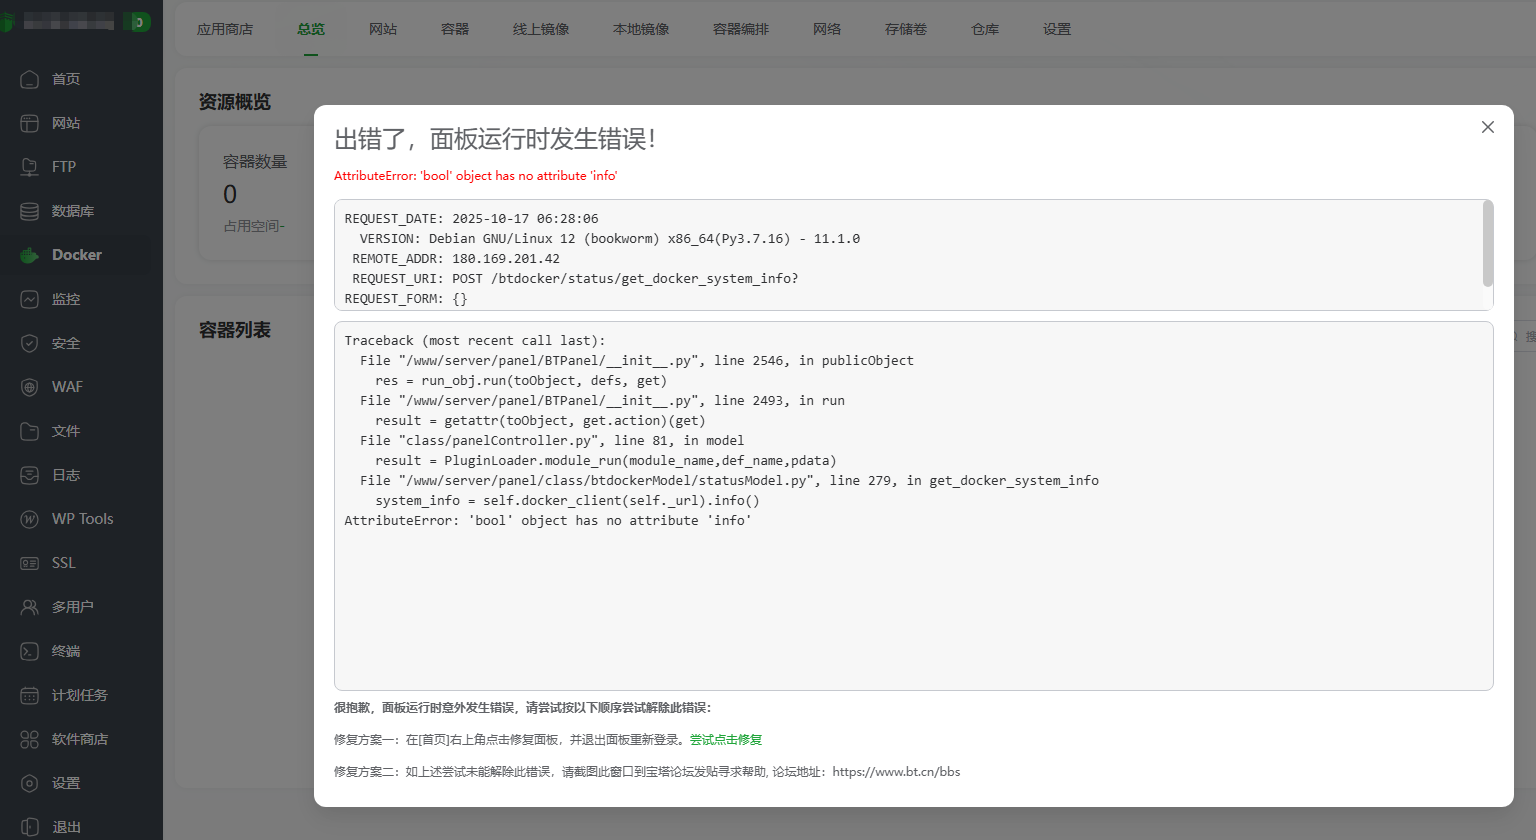The width and height of the screenshot is (1536, 840).
Task: Select the 存储卷 tab
Action: [x=906, y=29]
